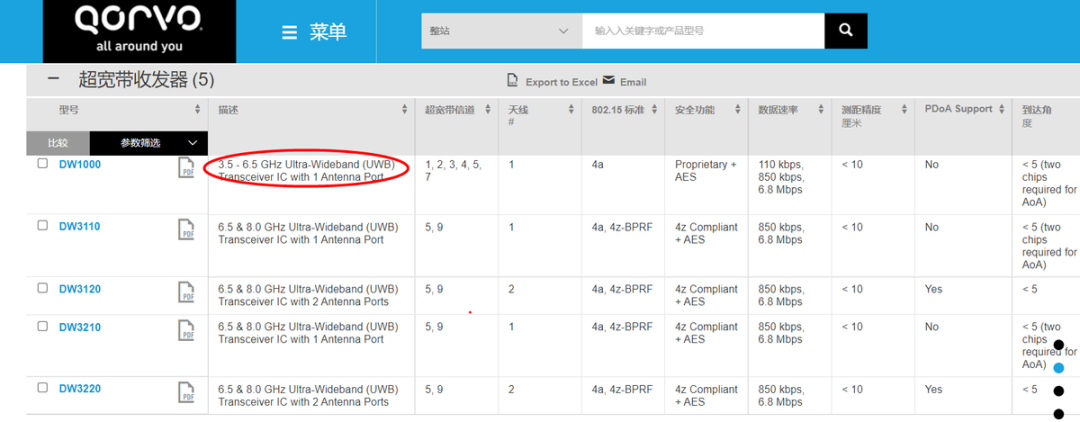This screenshot has width=1080, height=422.
Task: Tick the DW3120 row checkbox
Action: point(43,288)
